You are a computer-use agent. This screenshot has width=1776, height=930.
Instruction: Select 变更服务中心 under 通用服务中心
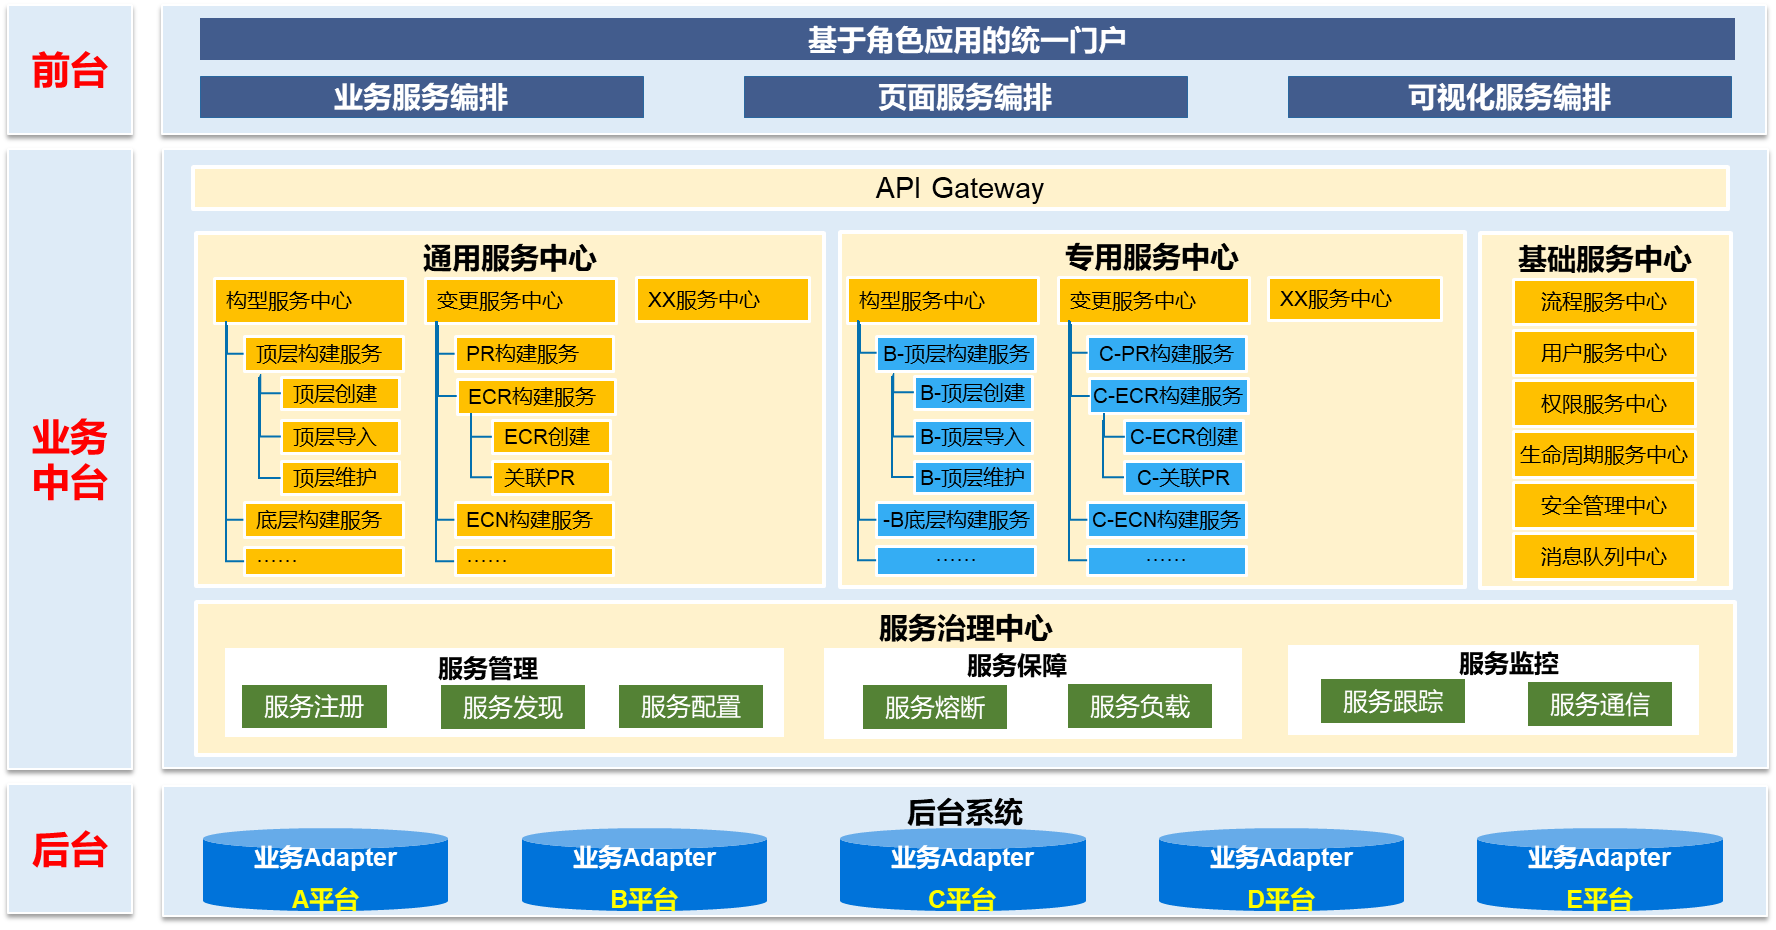(521, 301)
